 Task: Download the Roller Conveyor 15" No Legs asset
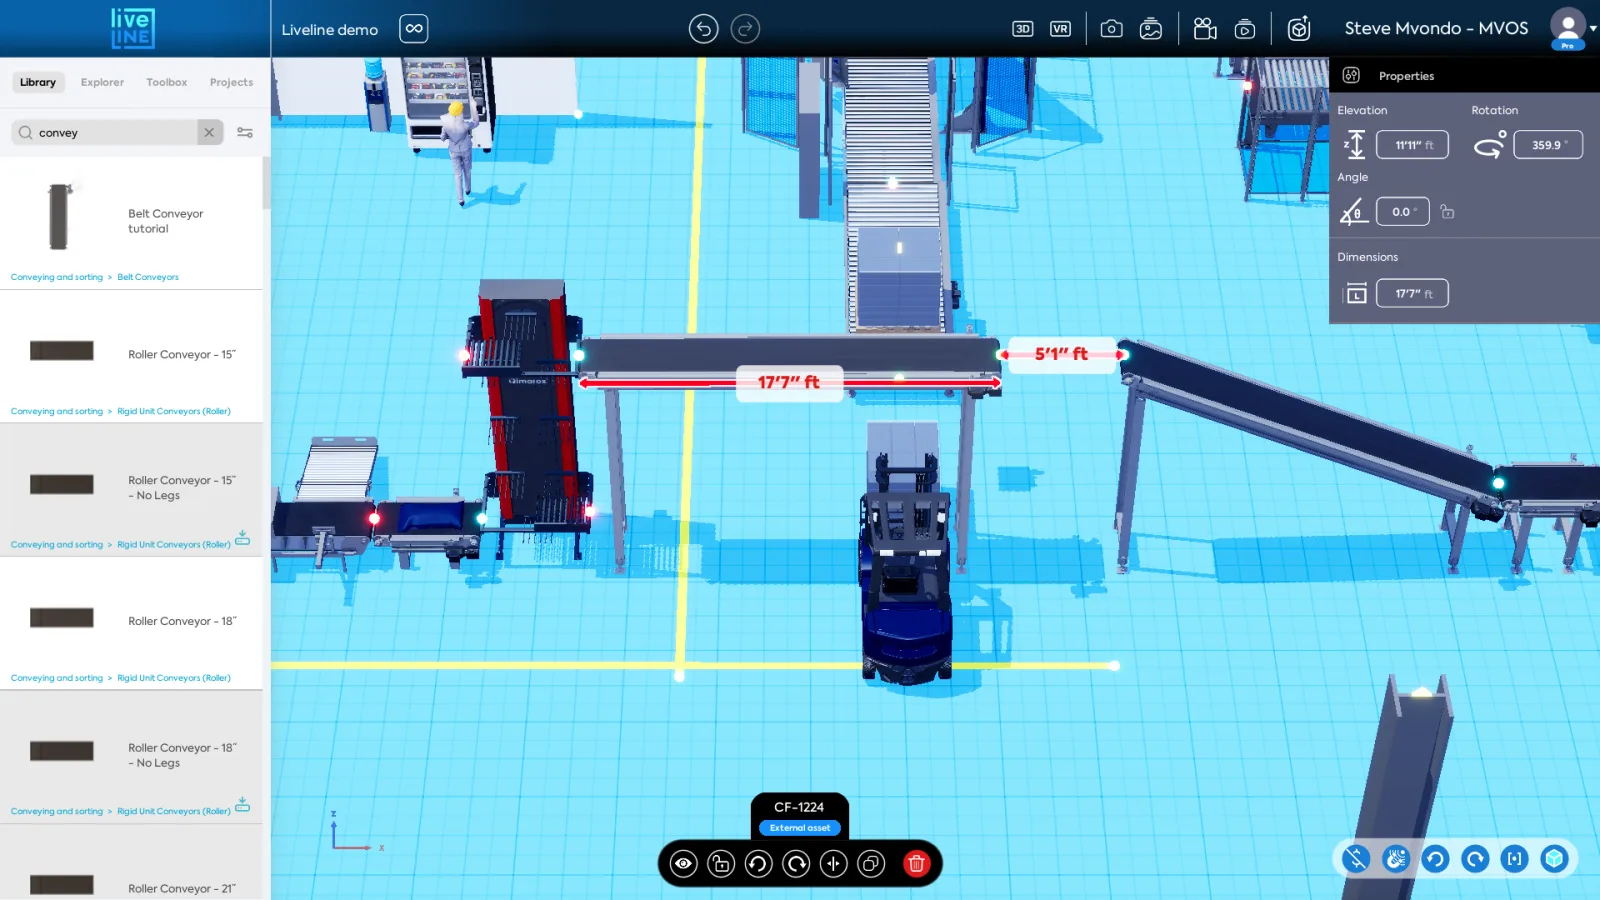(x=242, y=538)
